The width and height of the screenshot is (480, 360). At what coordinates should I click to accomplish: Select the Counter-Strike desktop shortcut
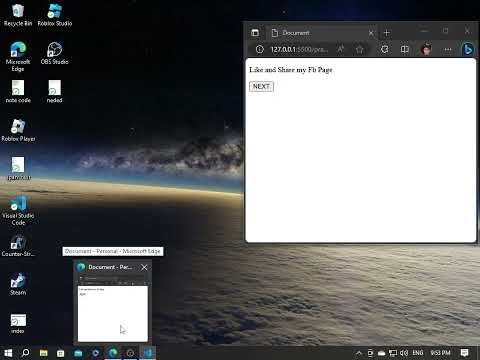click(18, 245)
